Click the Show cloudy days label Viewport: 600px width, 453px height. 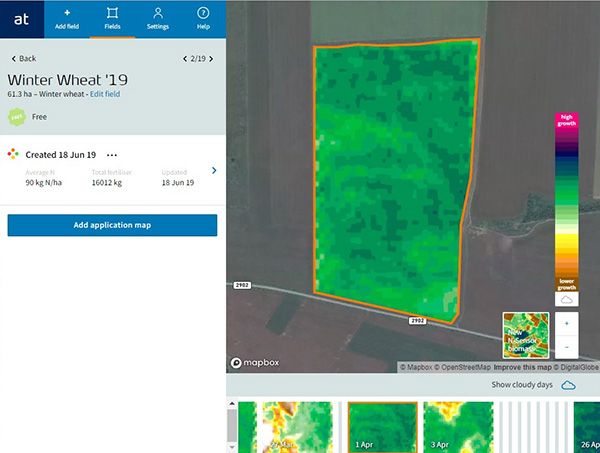[522, 385]
